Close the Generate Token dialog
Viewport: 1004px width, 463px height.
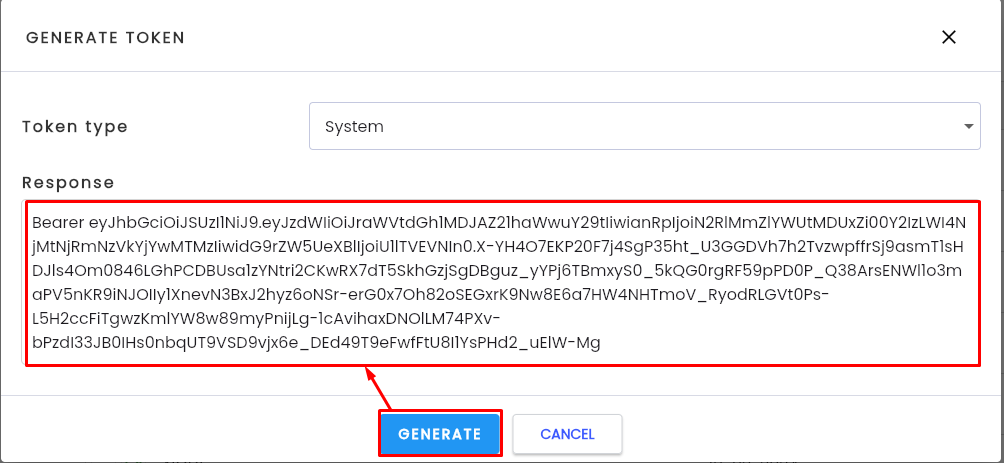click(948, 37)
